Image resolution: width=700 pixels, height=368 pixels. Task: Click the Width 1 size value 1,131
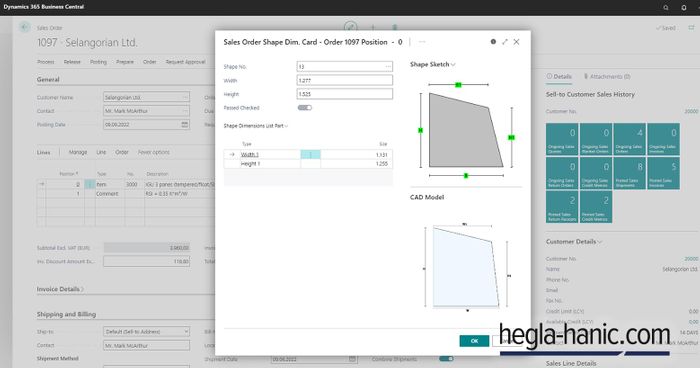381,155
